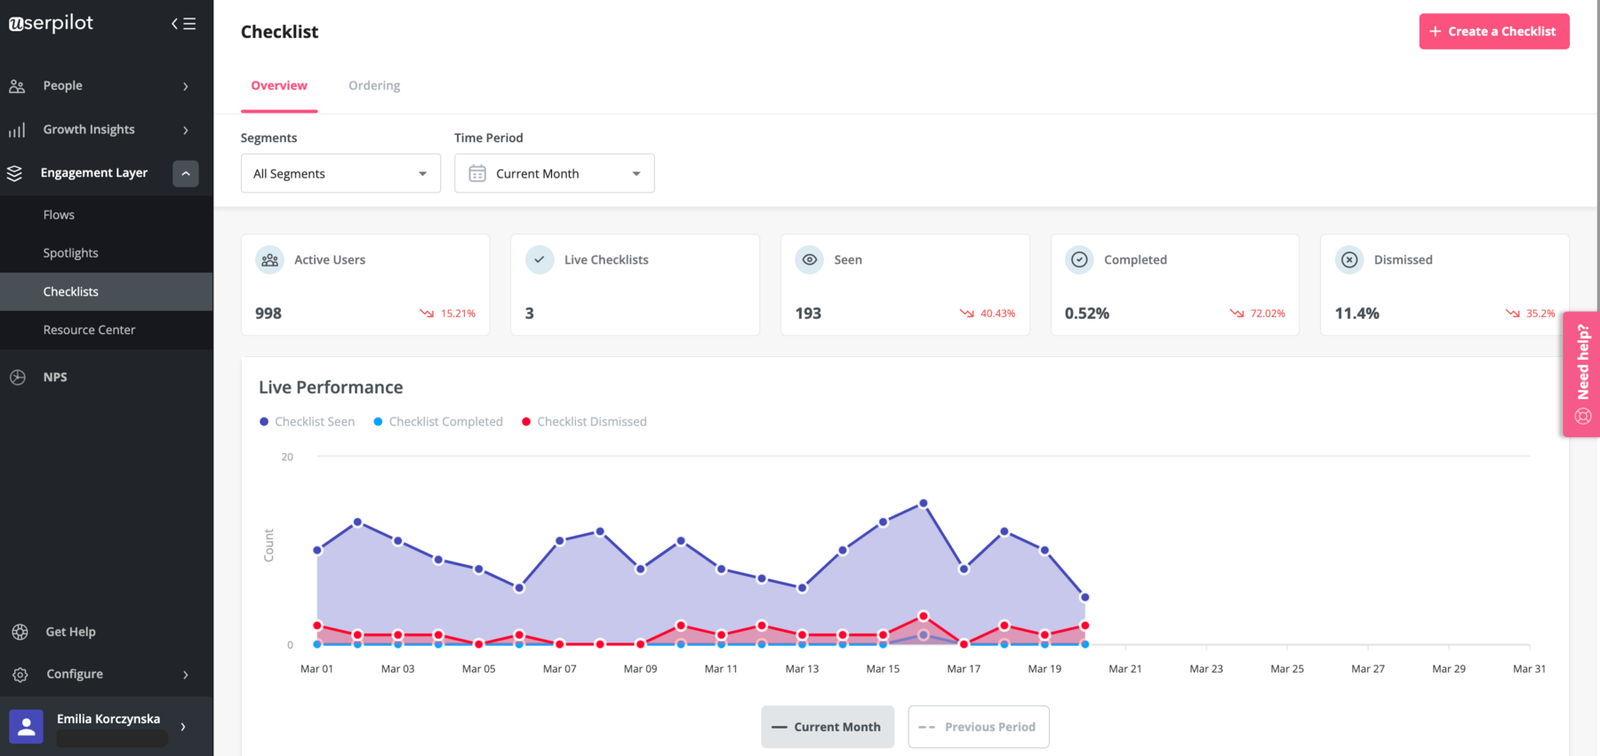
Task: Collapse the Engagement Layer section
Action: coord(186,173)
